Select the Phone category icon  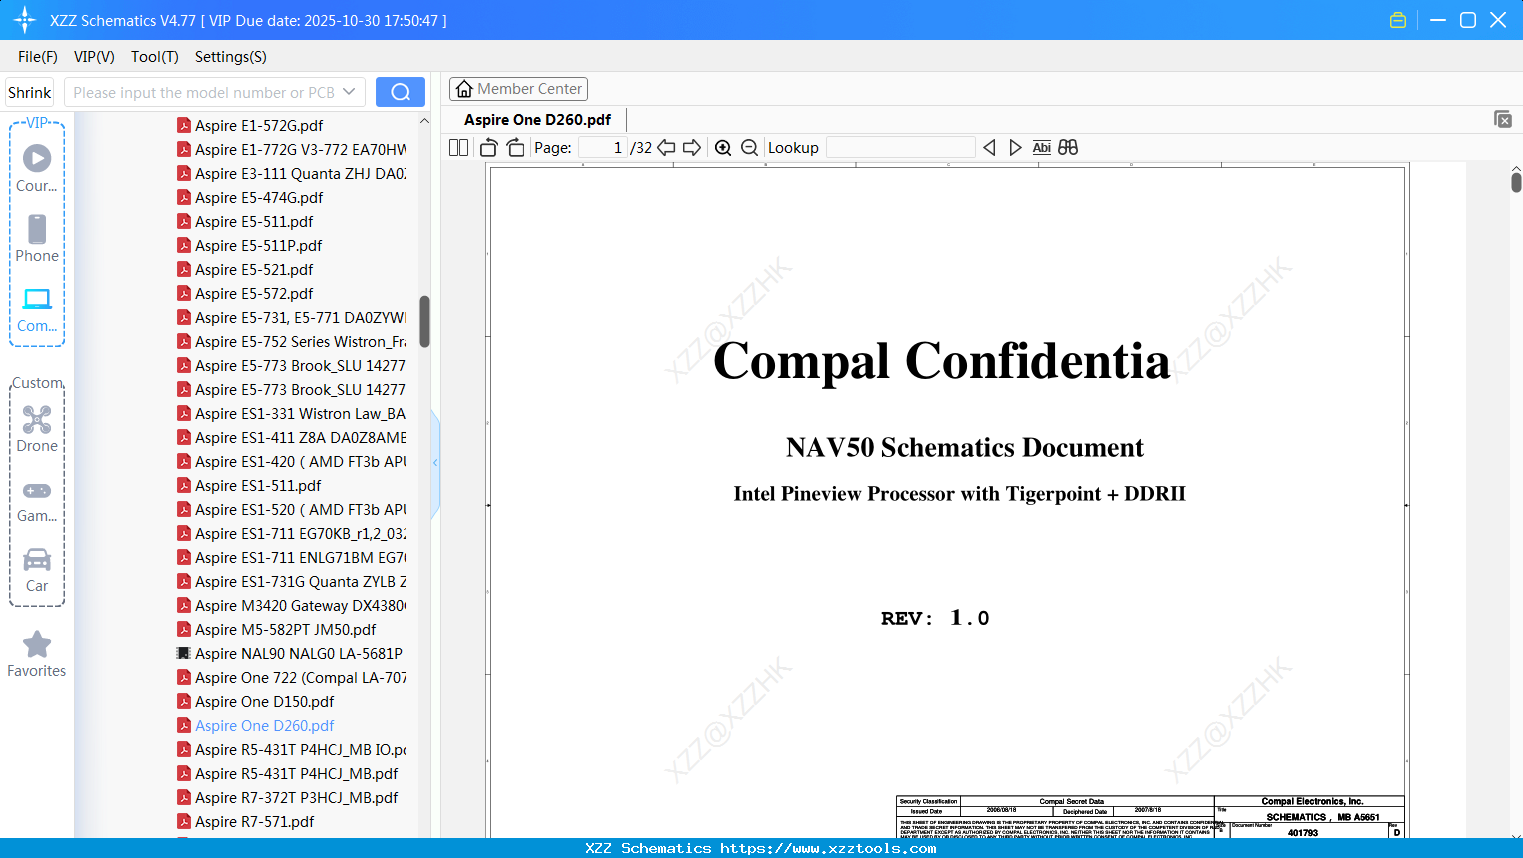point(37,229)
